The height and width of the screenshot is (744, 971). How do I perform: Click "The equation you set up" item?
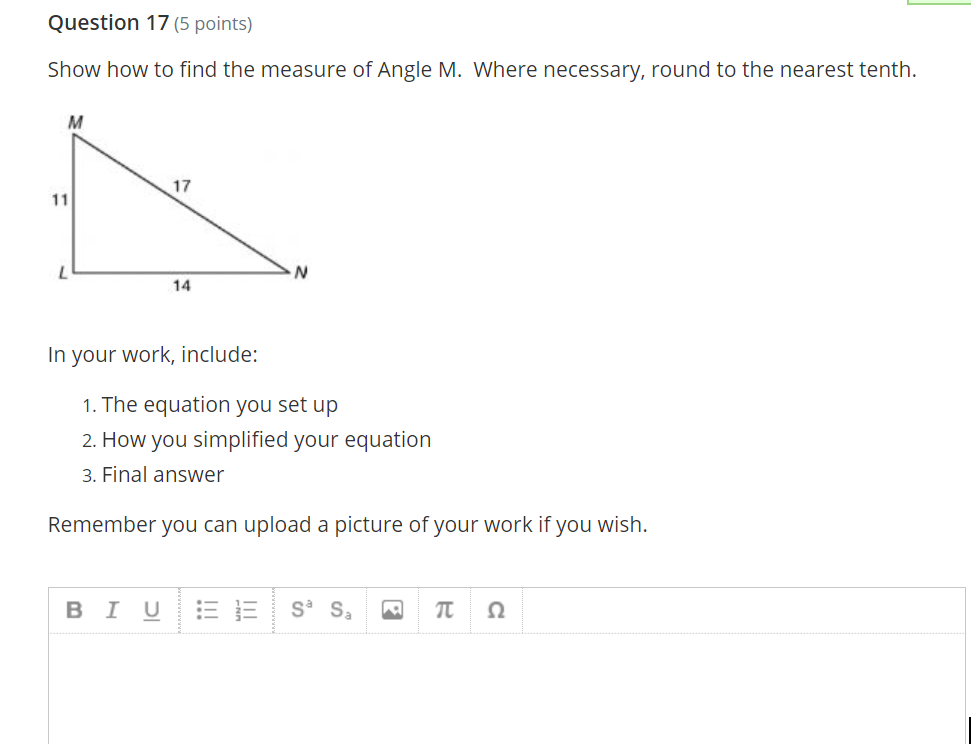coord(219,405)
